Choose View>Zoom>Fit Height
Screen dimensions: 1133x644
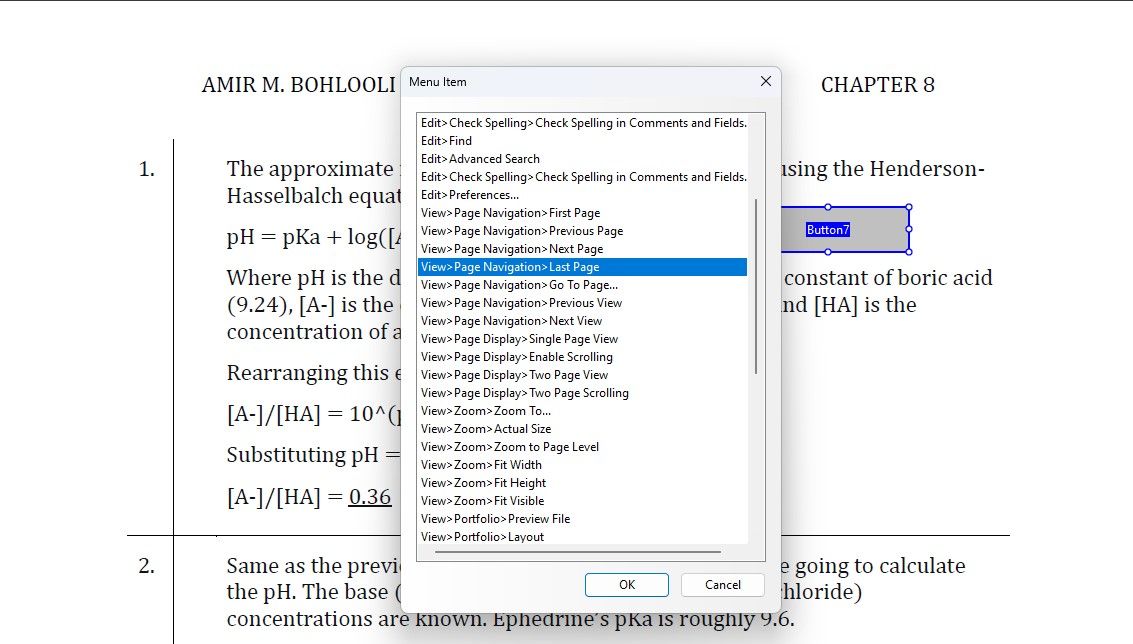click(582, 483)
